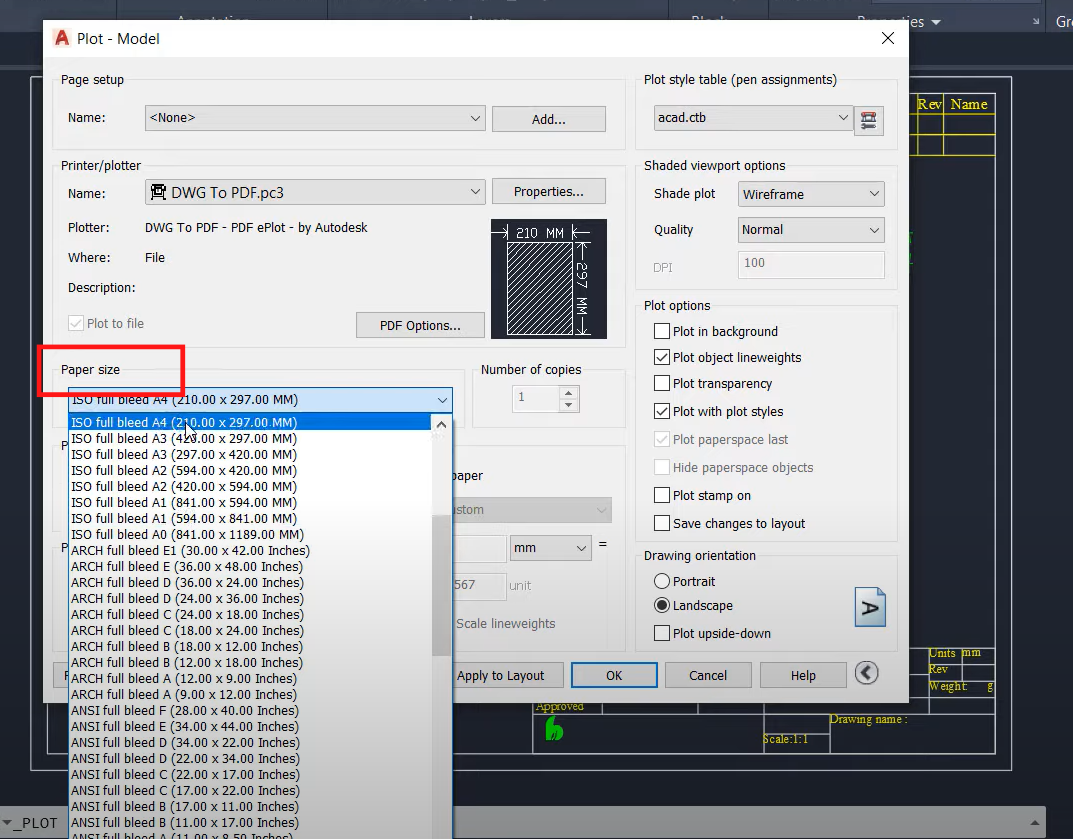Click the Cancel button
The height and width of the screenshot is (839, 1073).
click(x=708, y=675)
